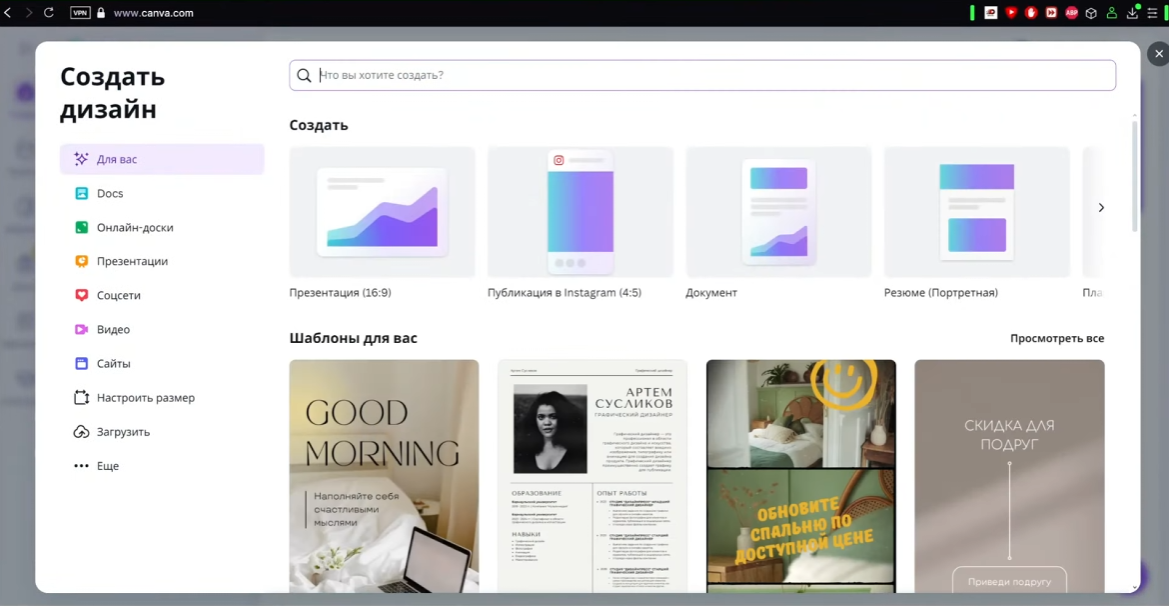This screenshot has height=606, width=1169.
Task: Click the Еще three-dots icon
Action: pos(81,466)
